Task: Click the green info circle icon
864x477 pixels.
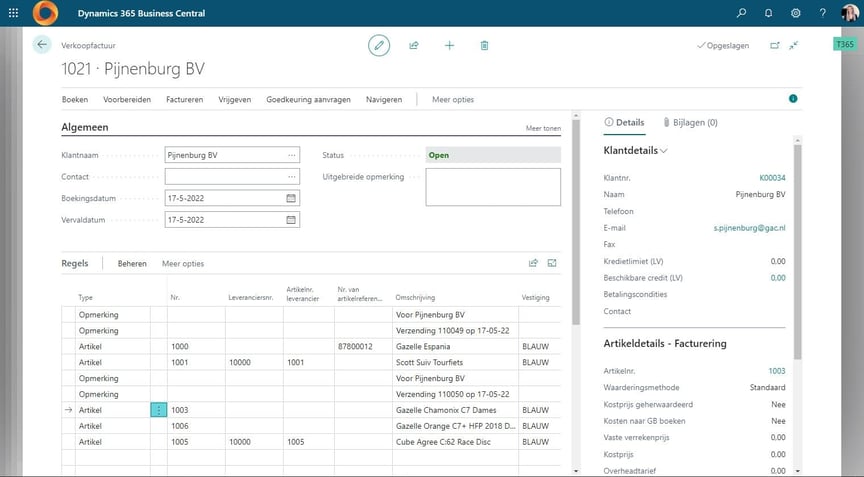Action: coord(793,99)
